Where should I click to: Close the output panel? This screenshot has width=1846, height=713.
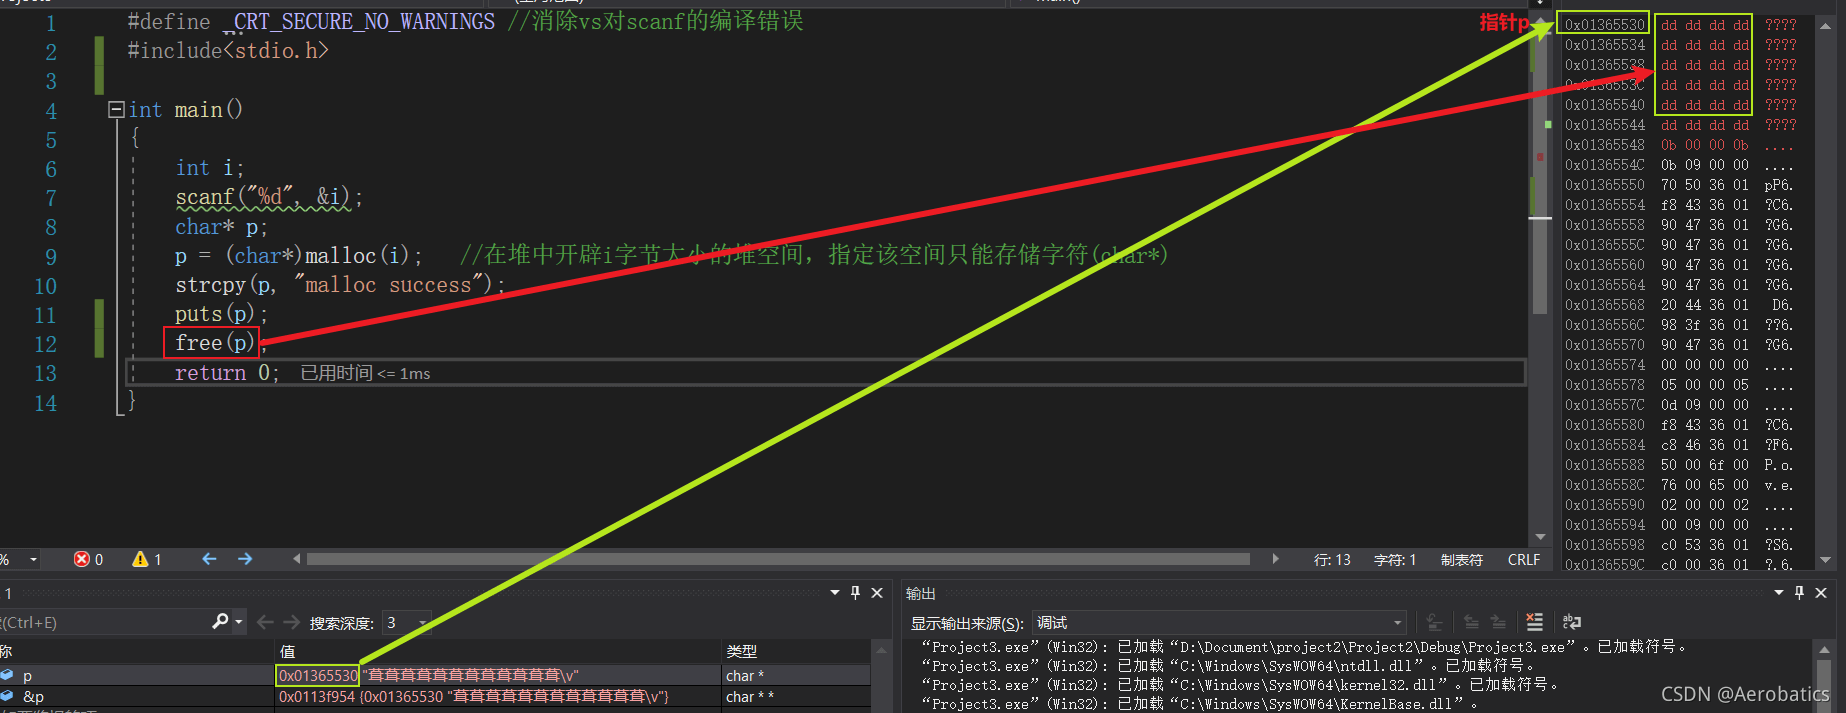click(1821, 593)
